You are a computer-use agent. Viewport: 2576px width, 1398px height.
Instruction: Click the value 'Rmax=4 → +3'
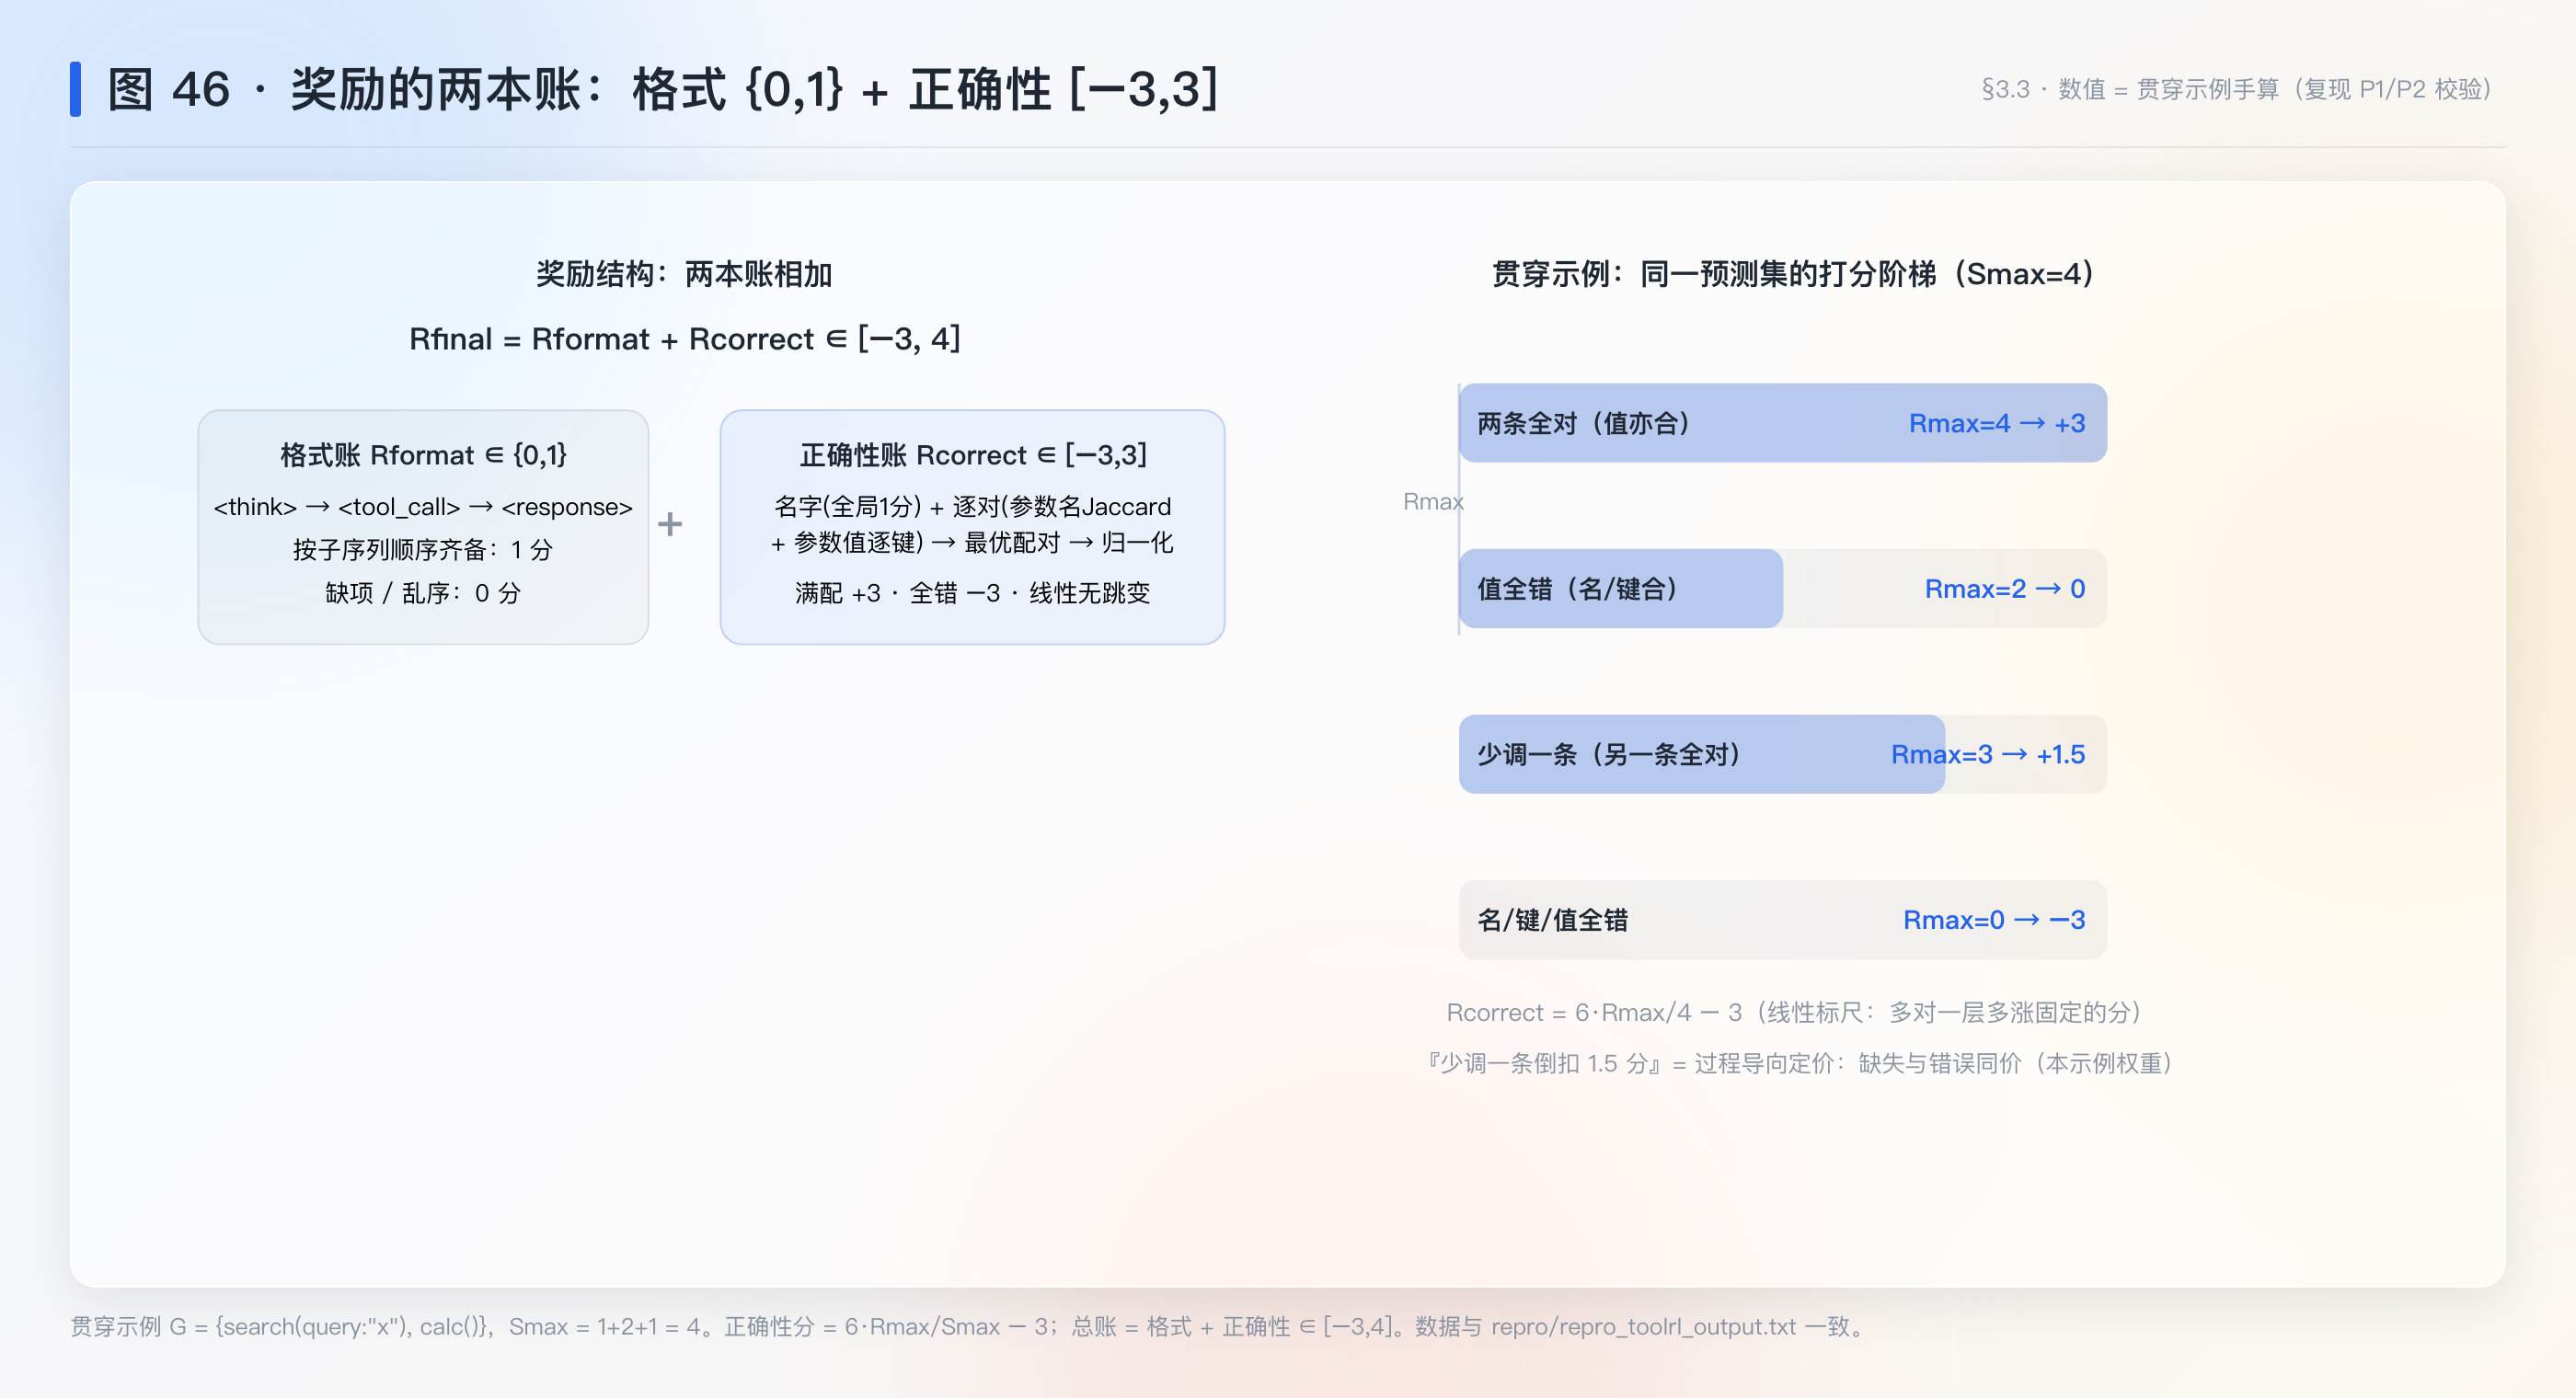coord(1997,423)
